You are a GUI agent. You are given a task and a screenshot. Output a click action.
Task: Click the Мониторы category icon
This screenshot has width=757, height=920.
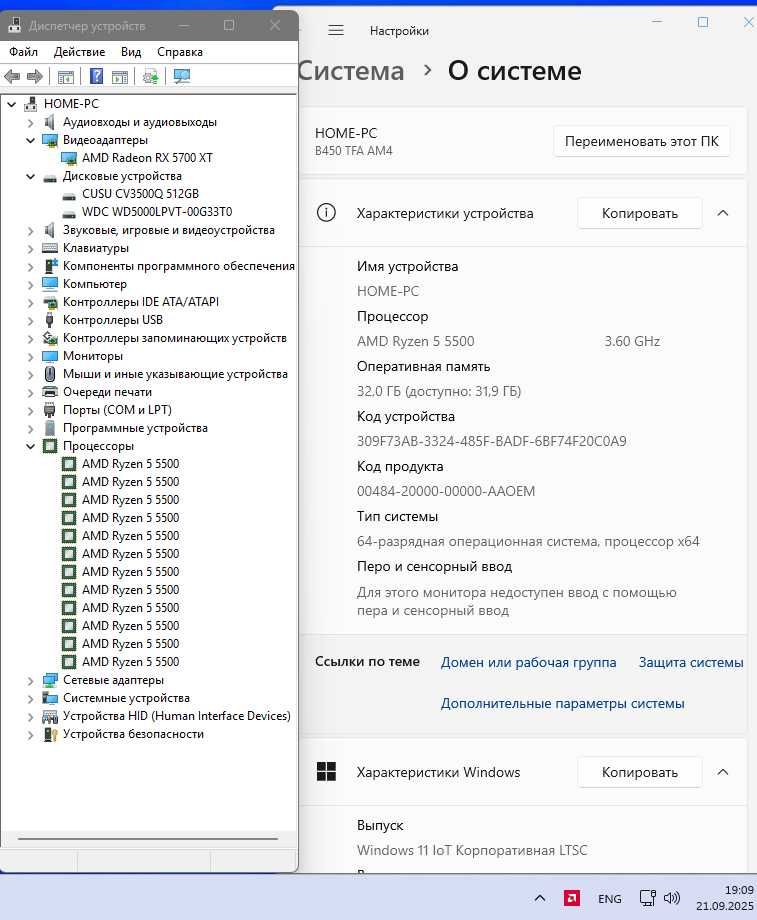(50, 356)
